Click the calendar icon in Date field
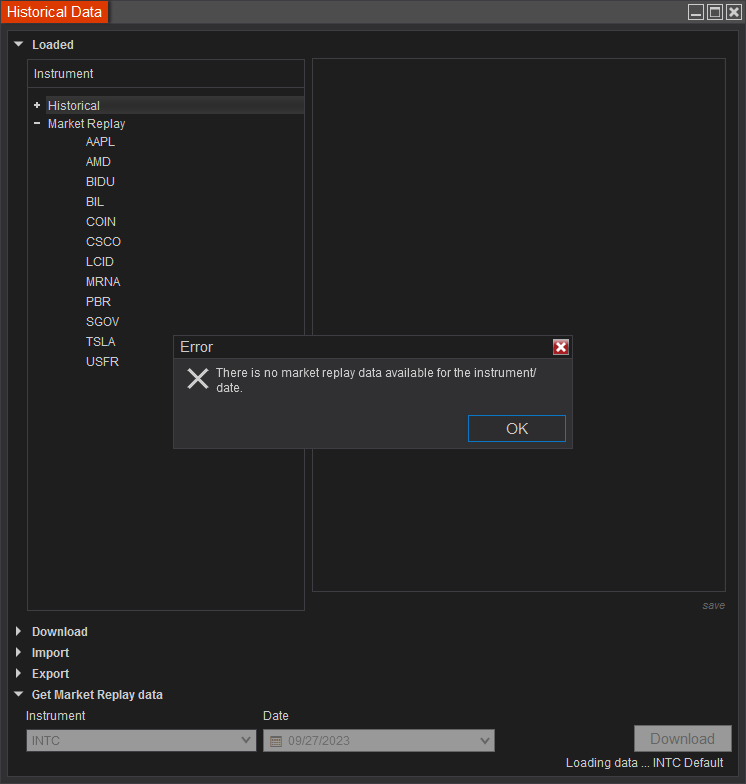This screenshot has height=784, width=746. tap(276, 741)
